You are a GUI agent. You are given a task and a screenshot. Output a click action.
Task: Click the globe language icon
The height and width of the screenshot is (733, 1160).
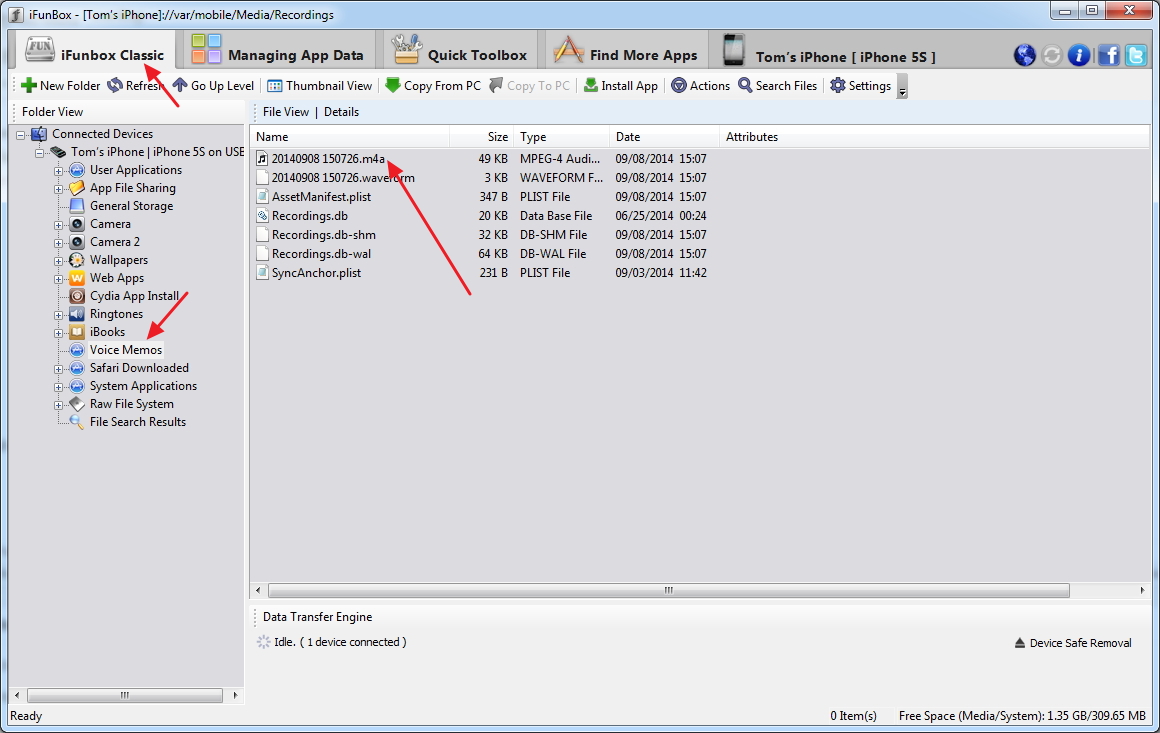[x=1025, y=55]
